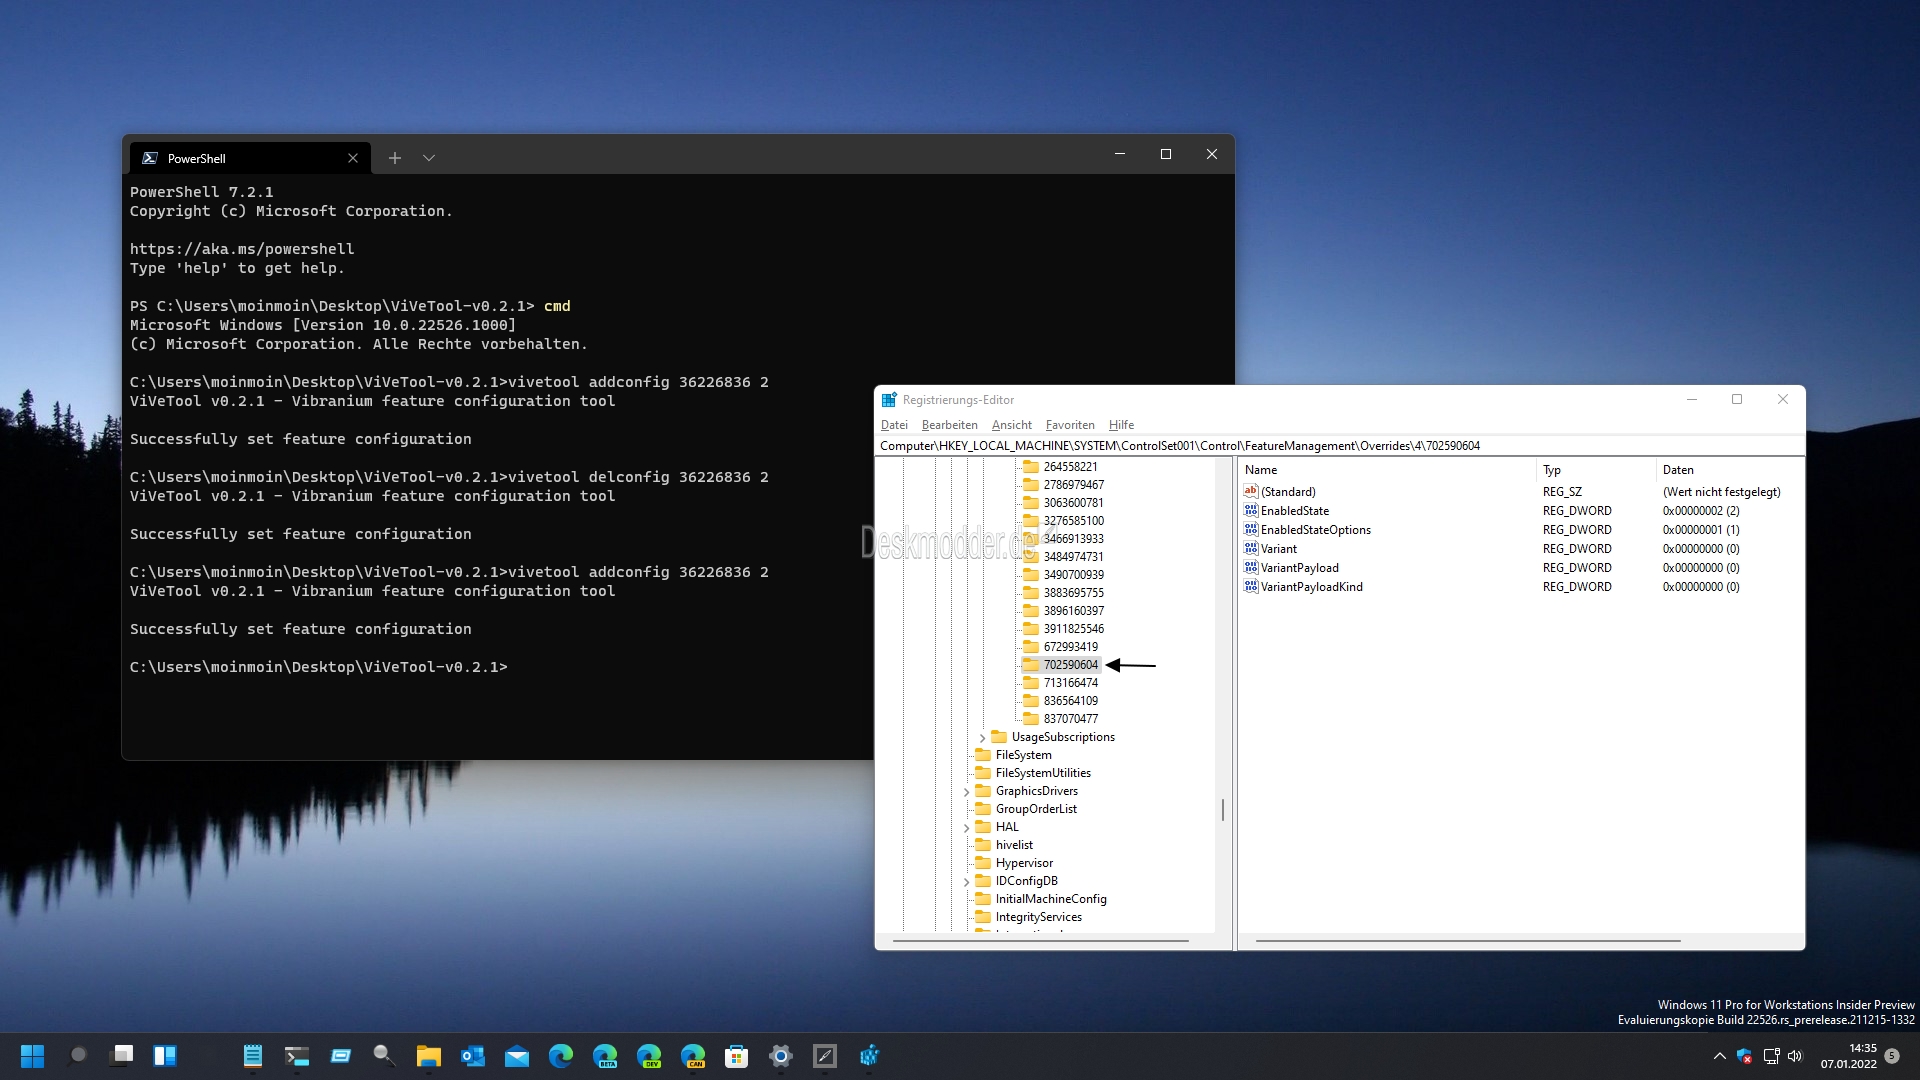Open the pen app taskbar icon
The height and width of the screenshot is (1080, 1920).
[x=825, y=1056]
